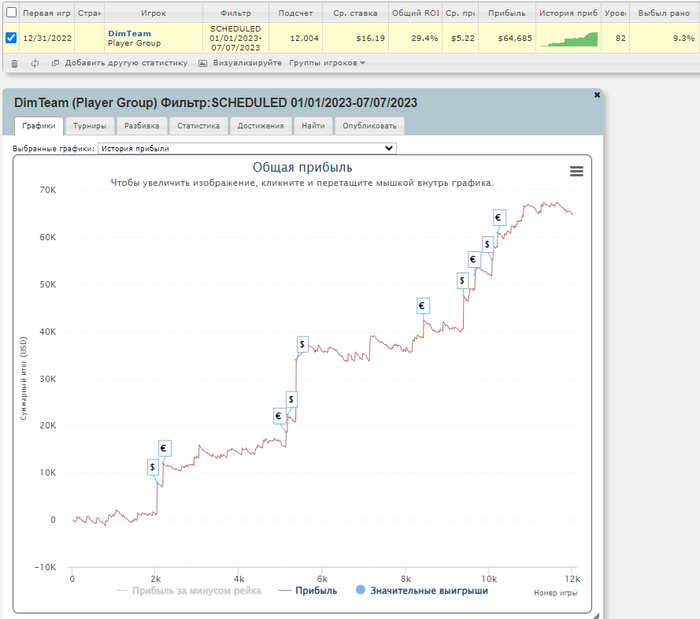Toggle Прибыль за минусом рейка legend series
700x619 pixels.
click(x=188, y=590)
